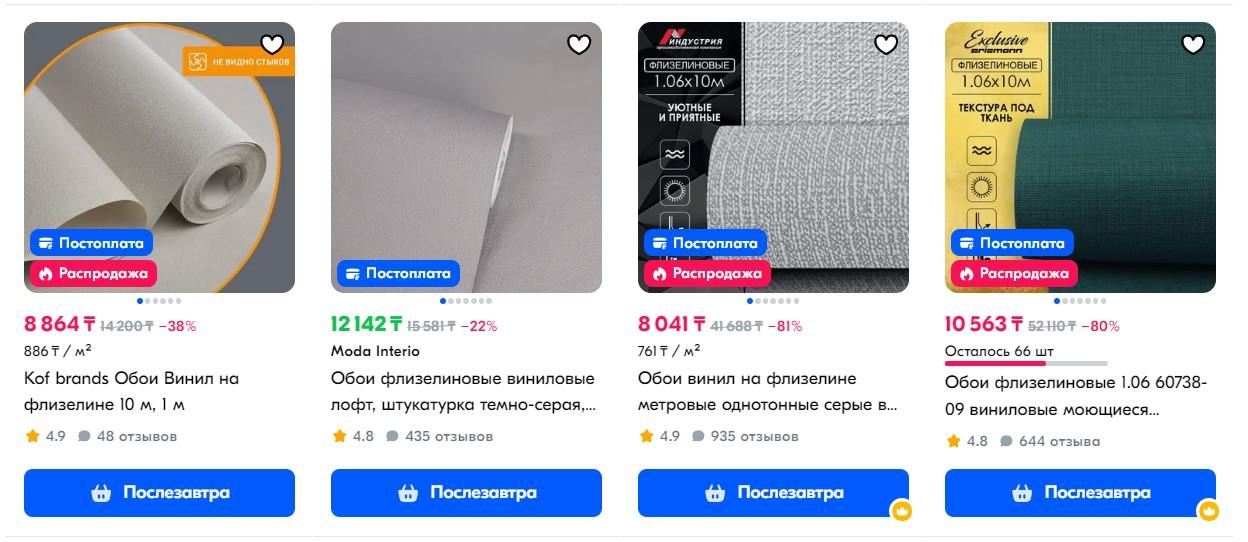Image resolution: width=1248 pixels, height=542 pixels.
Task: Click the "Распродажа" flame badge on first card
Action: tap(92, 272)
